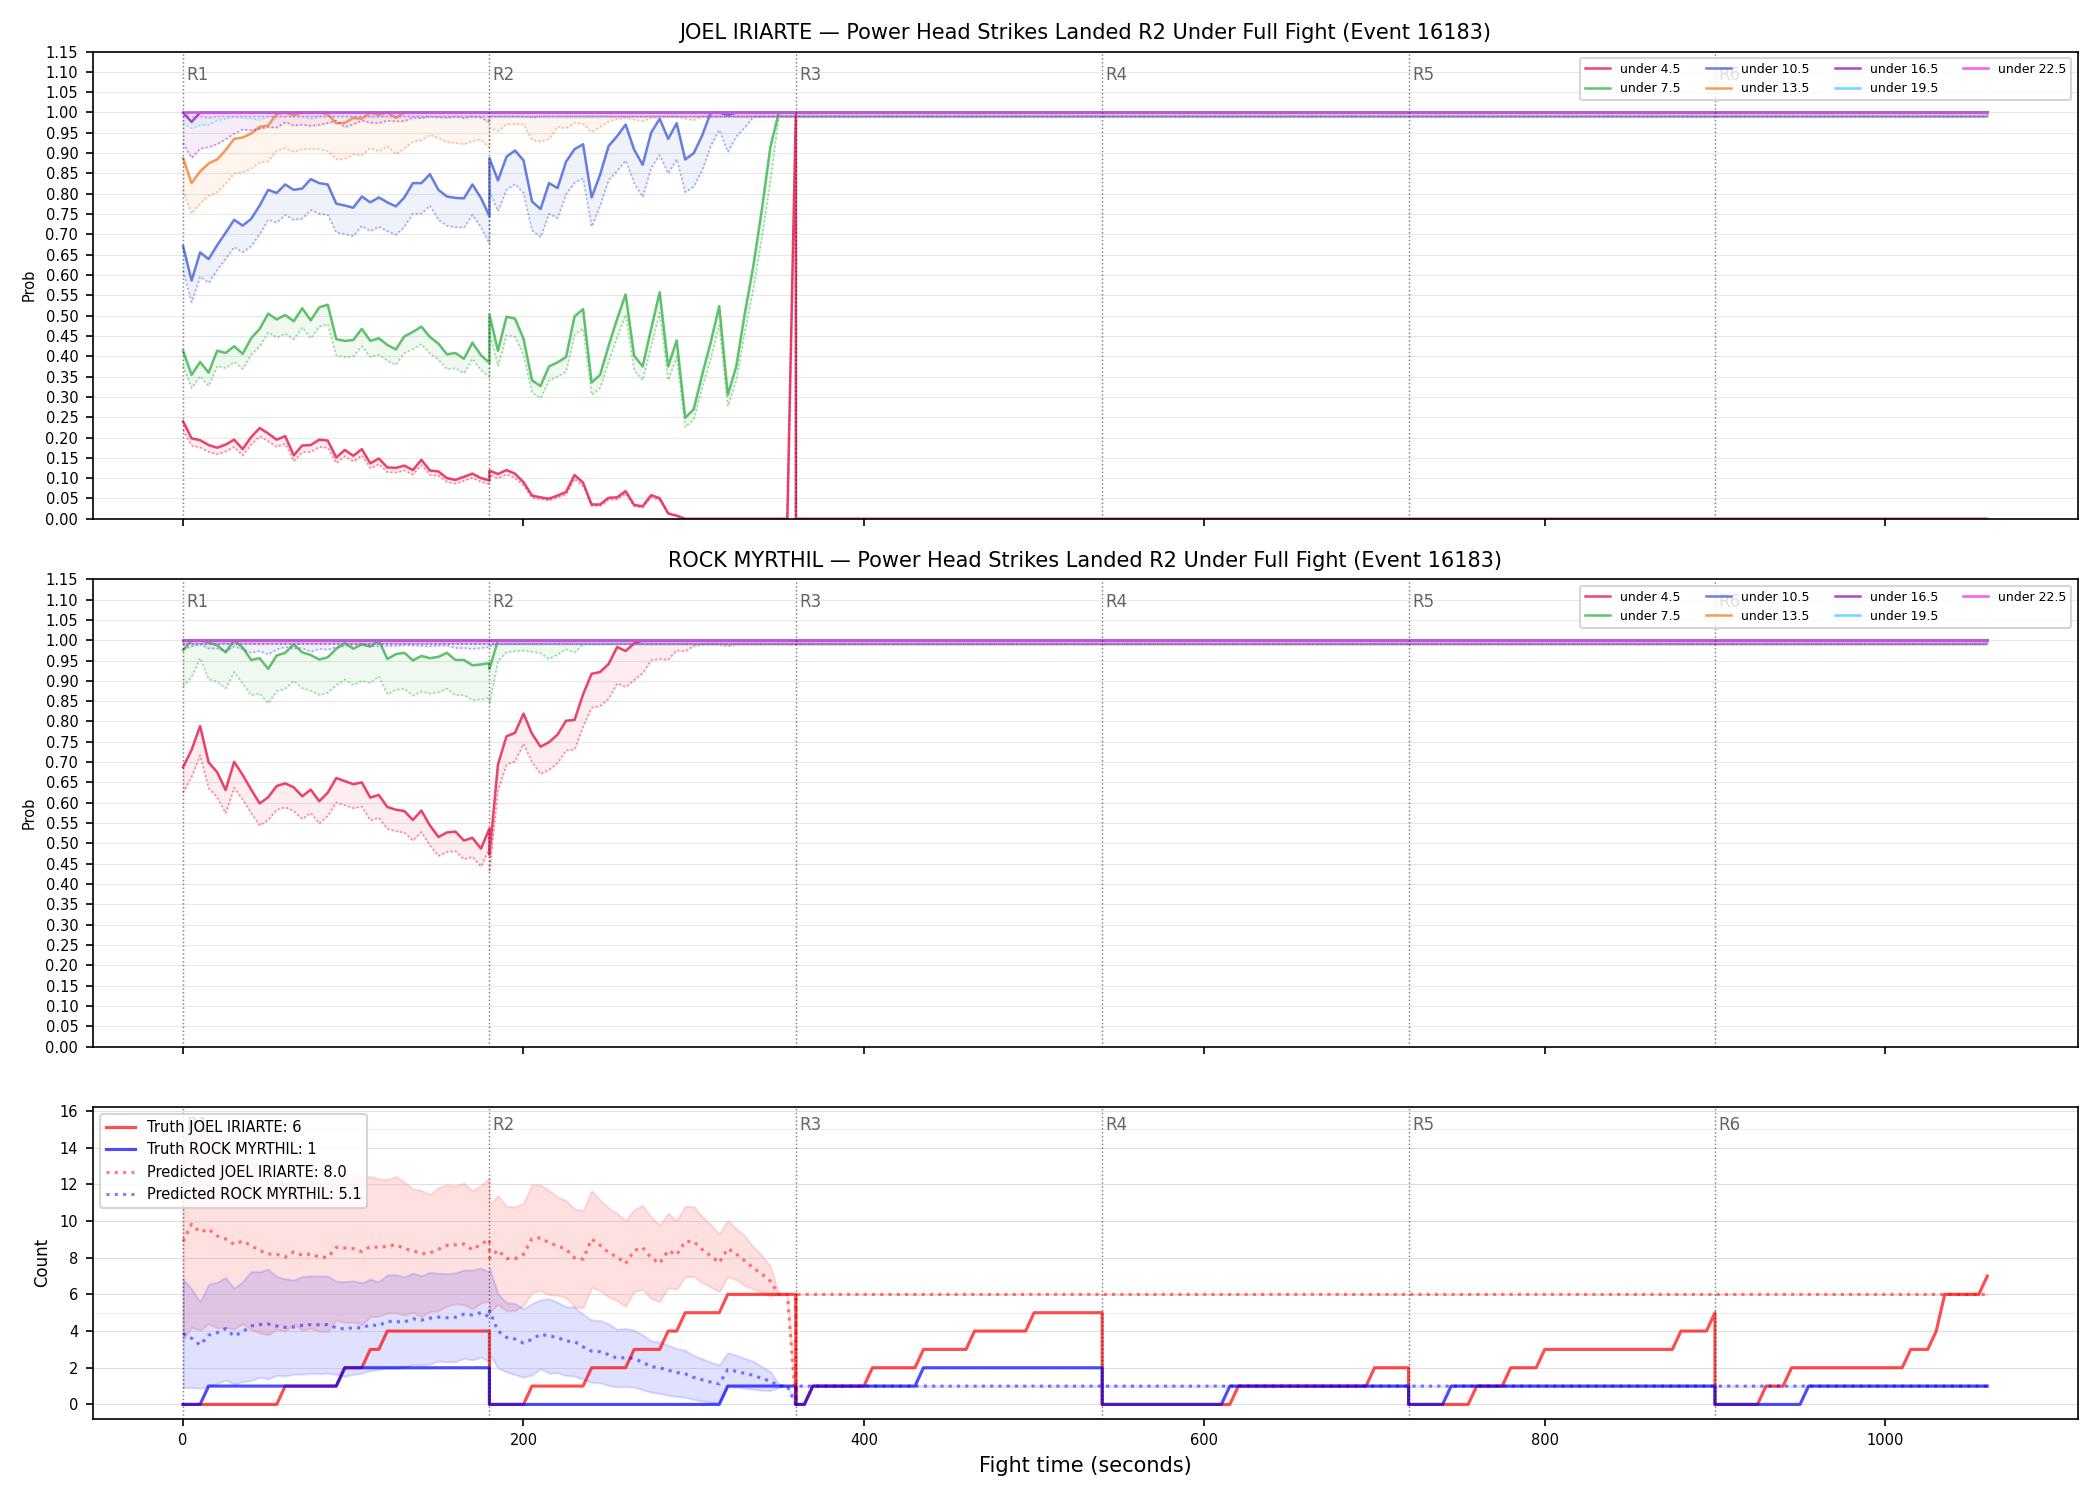Select 'under 19.5' legend entry in Rock Myrthil chart
Viewport: 2100px width, 1500px height.
pos(1887,616)
